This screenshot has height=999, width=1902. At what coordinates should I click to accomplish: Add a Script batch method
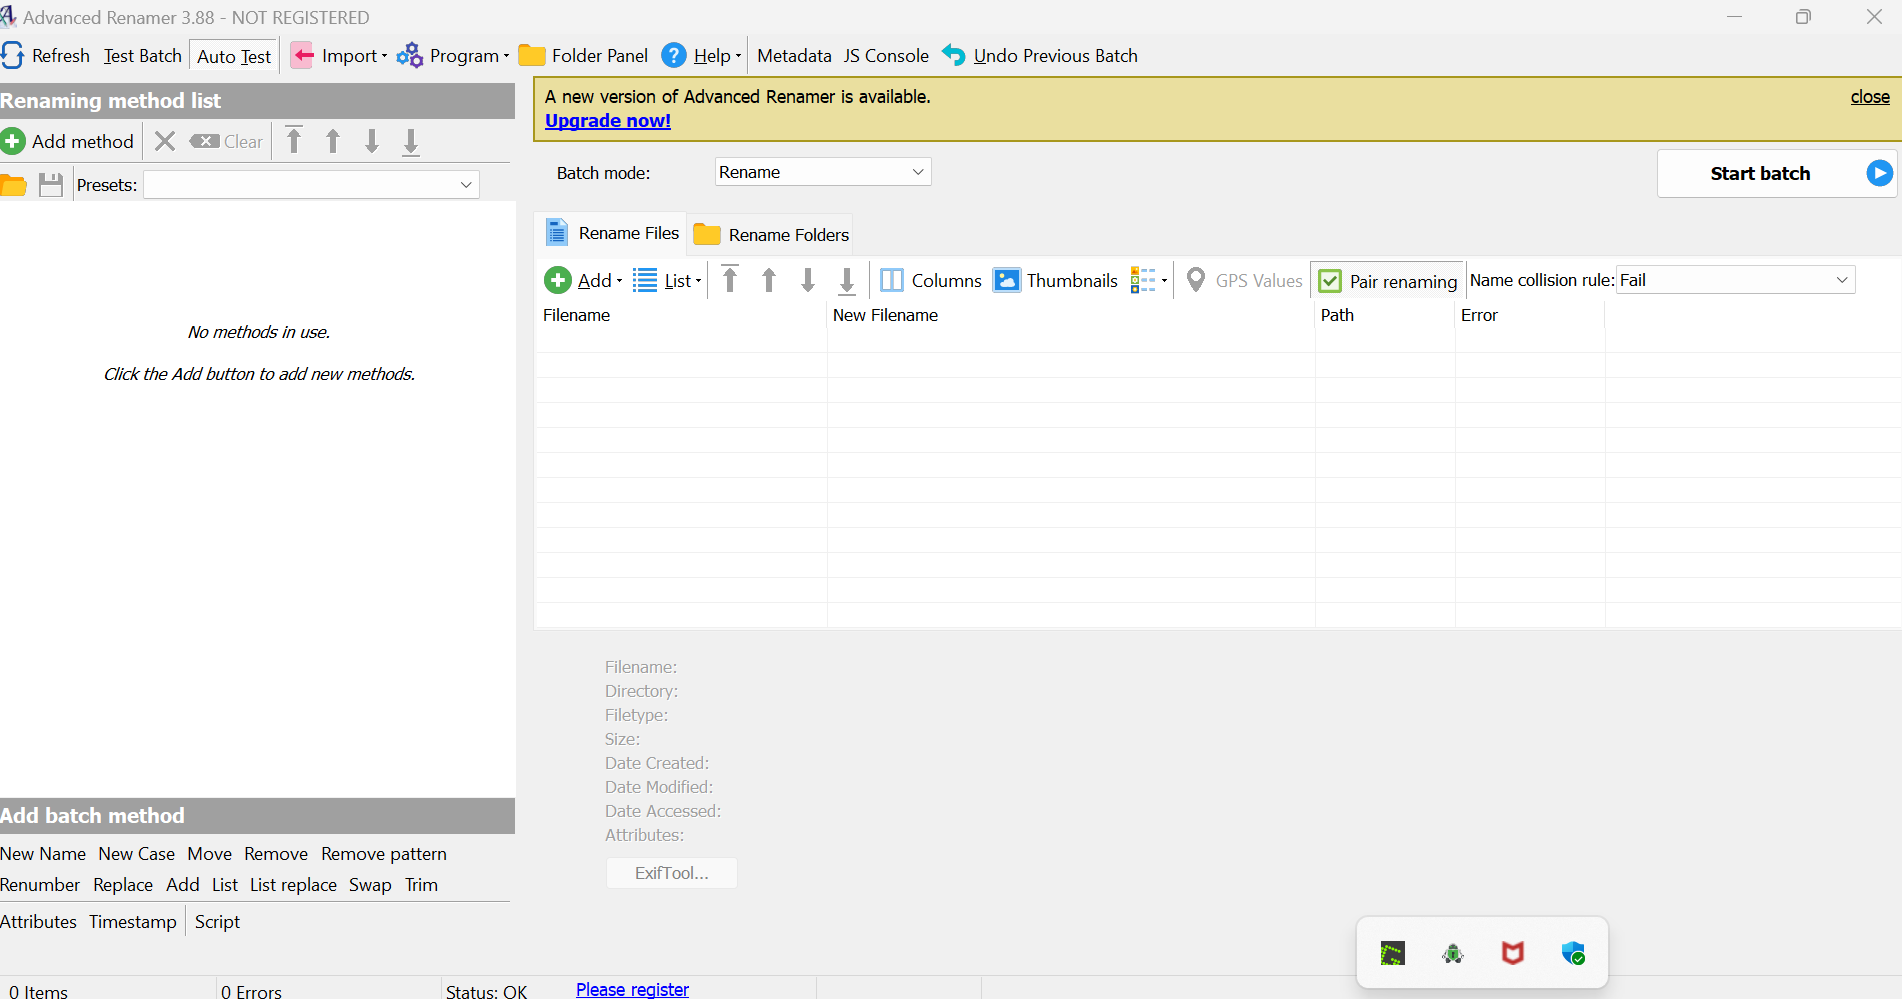tap(217, 922)
